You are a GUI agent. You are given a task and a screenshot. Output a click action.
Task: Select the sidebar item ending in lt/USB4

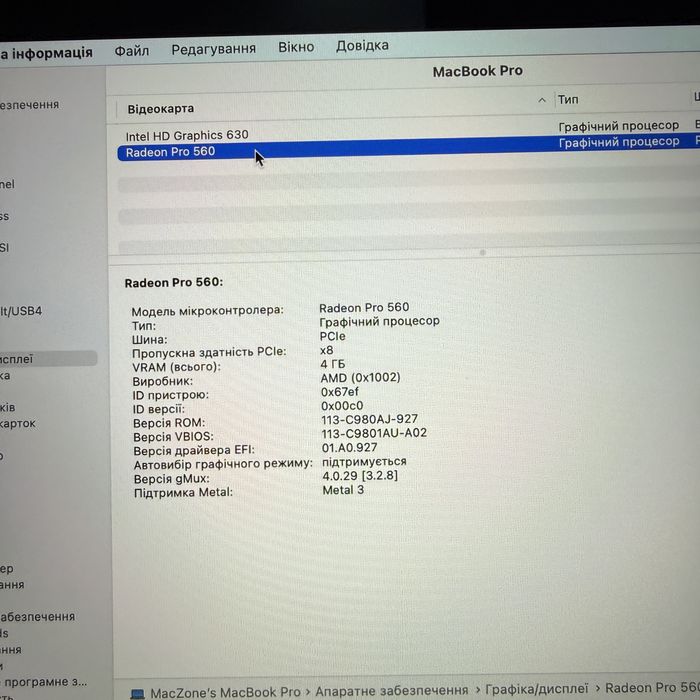click(x=21, y=311)
